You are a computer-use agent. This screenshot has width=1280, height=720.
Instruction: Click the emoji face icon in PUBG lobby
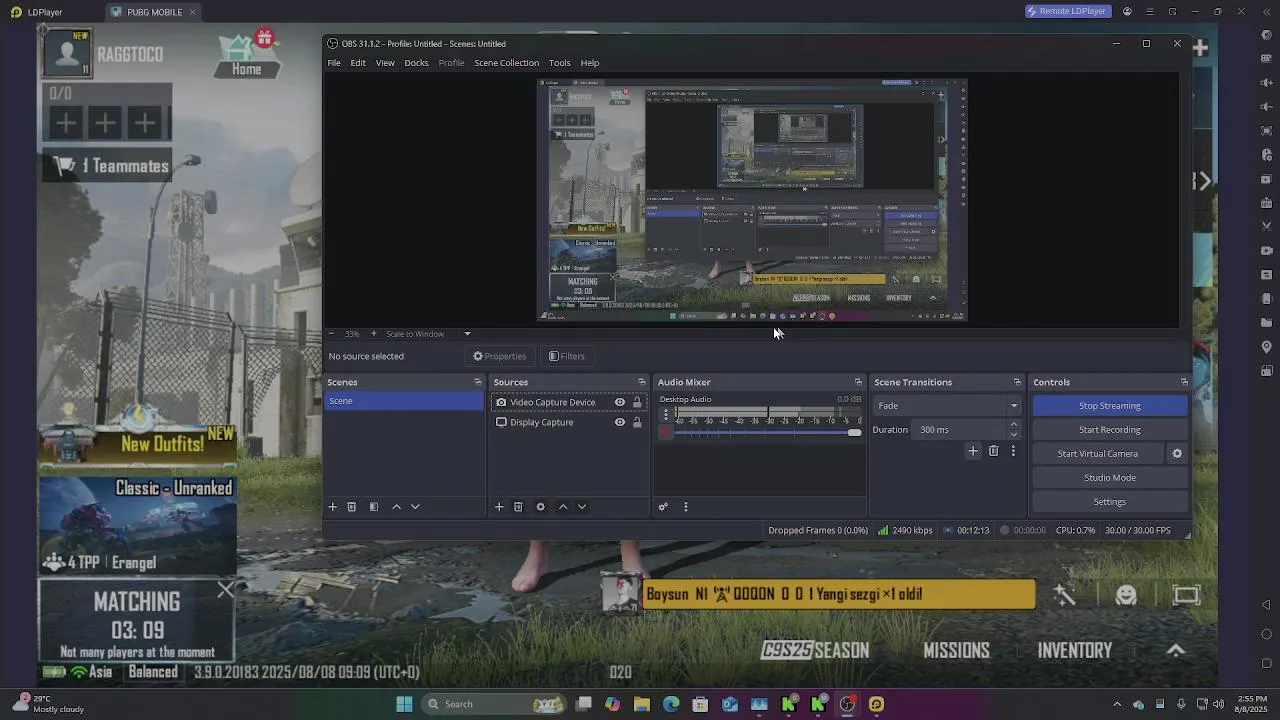(1126, 595)
